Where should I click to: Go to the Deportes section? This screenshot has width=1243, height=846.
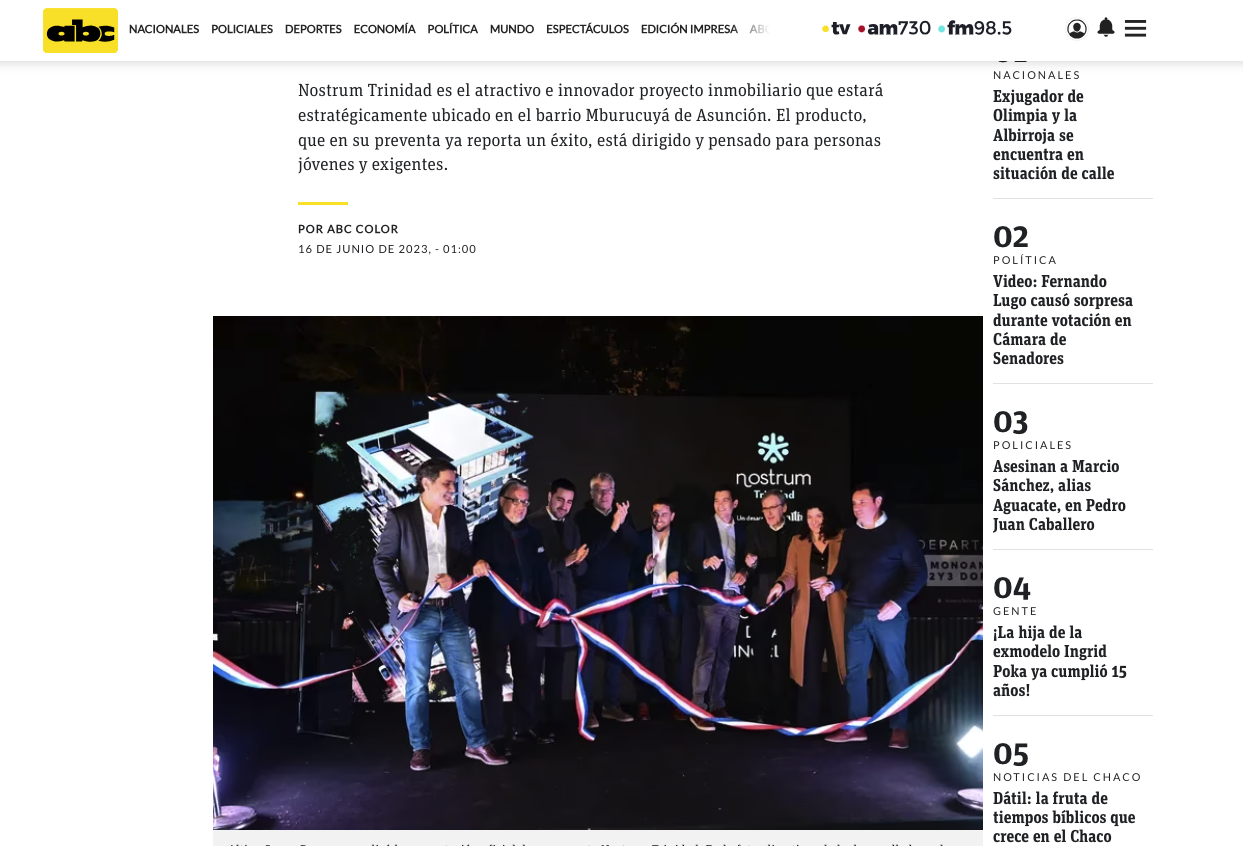[313, 29]
